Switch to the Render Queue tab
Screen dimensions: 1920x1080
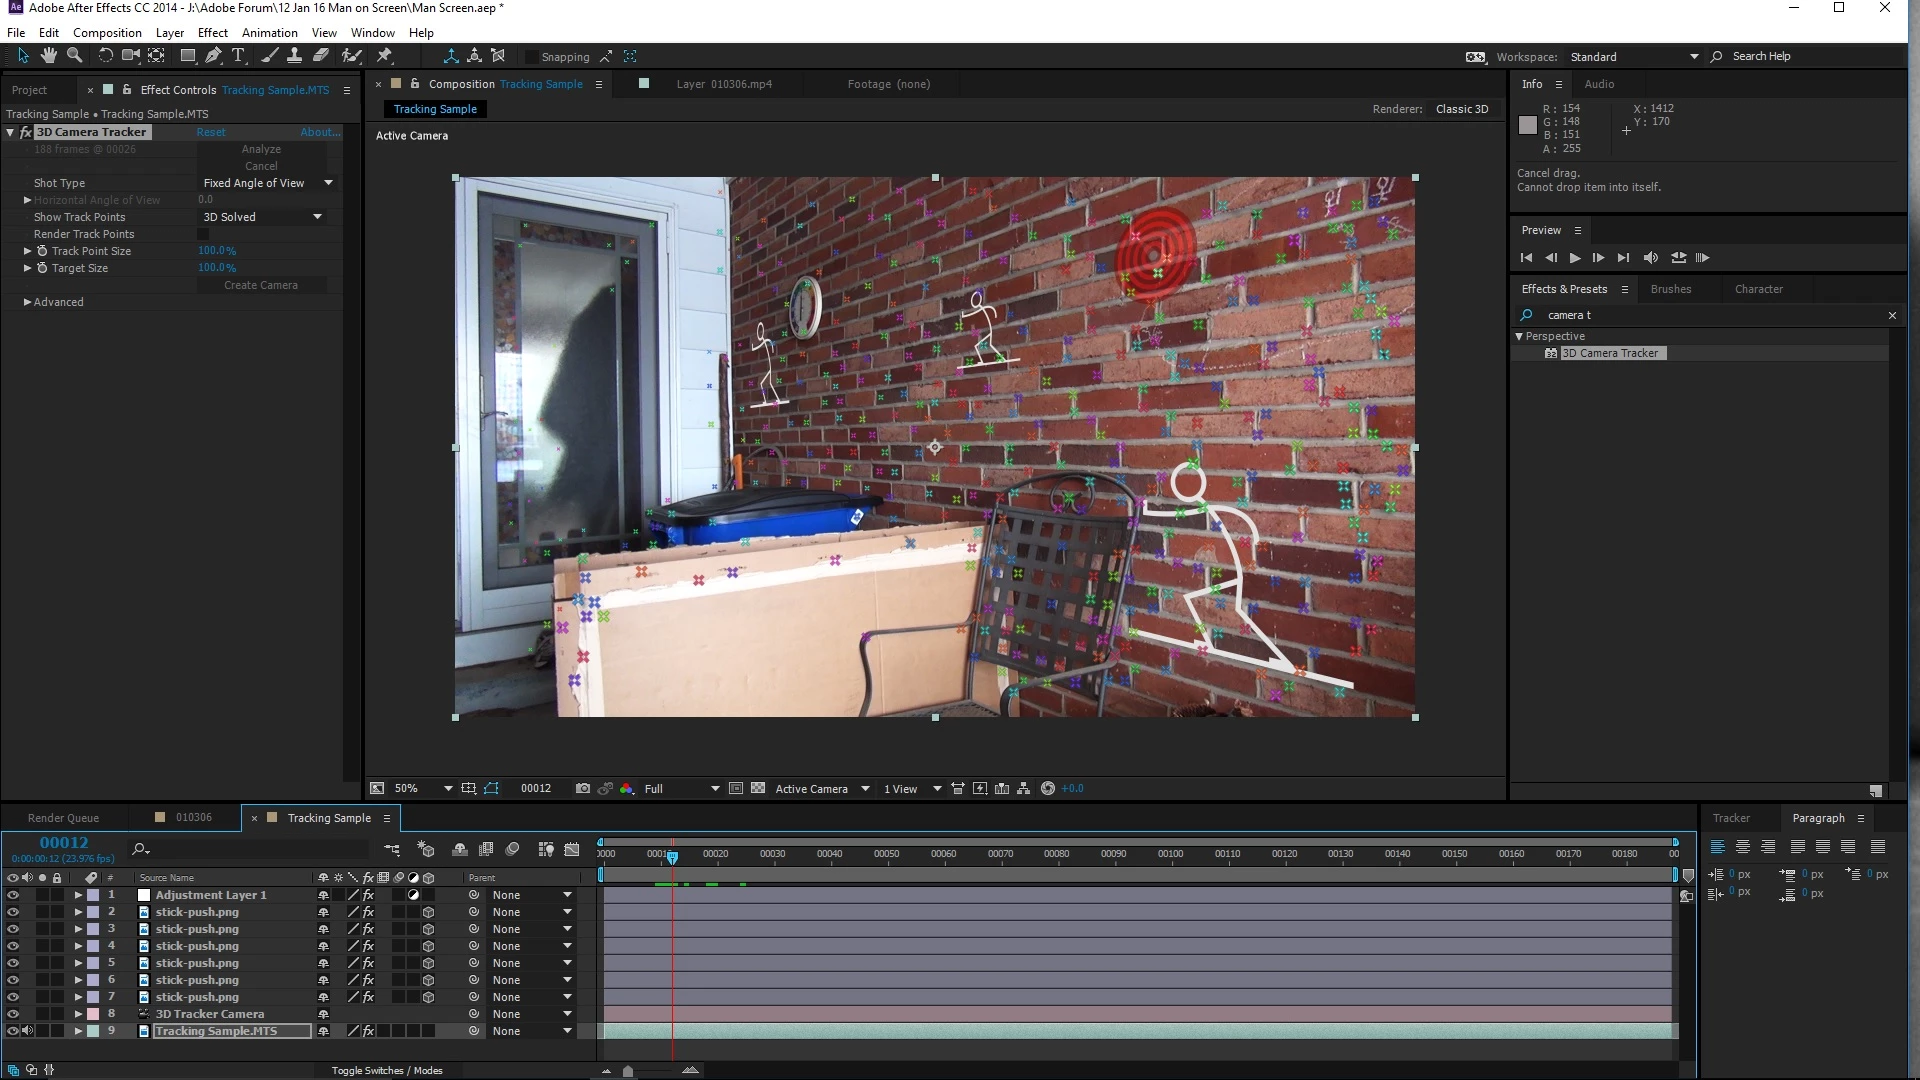click(x=63, y=818)
